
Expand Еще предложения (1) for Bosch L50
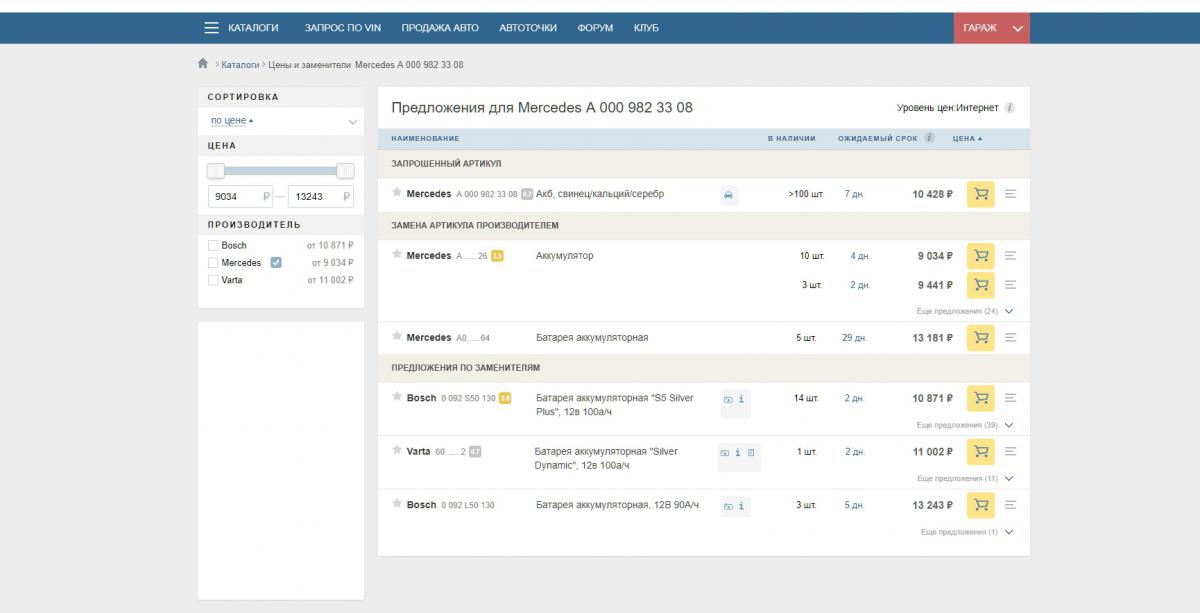coord(967,532)
